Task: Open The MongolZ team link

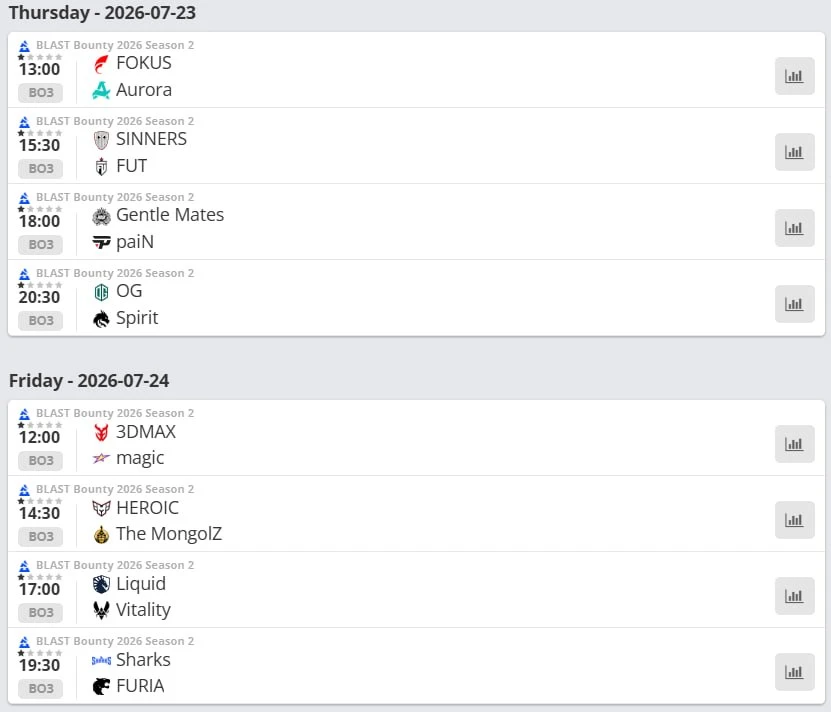Action: (x=169, y=534)
